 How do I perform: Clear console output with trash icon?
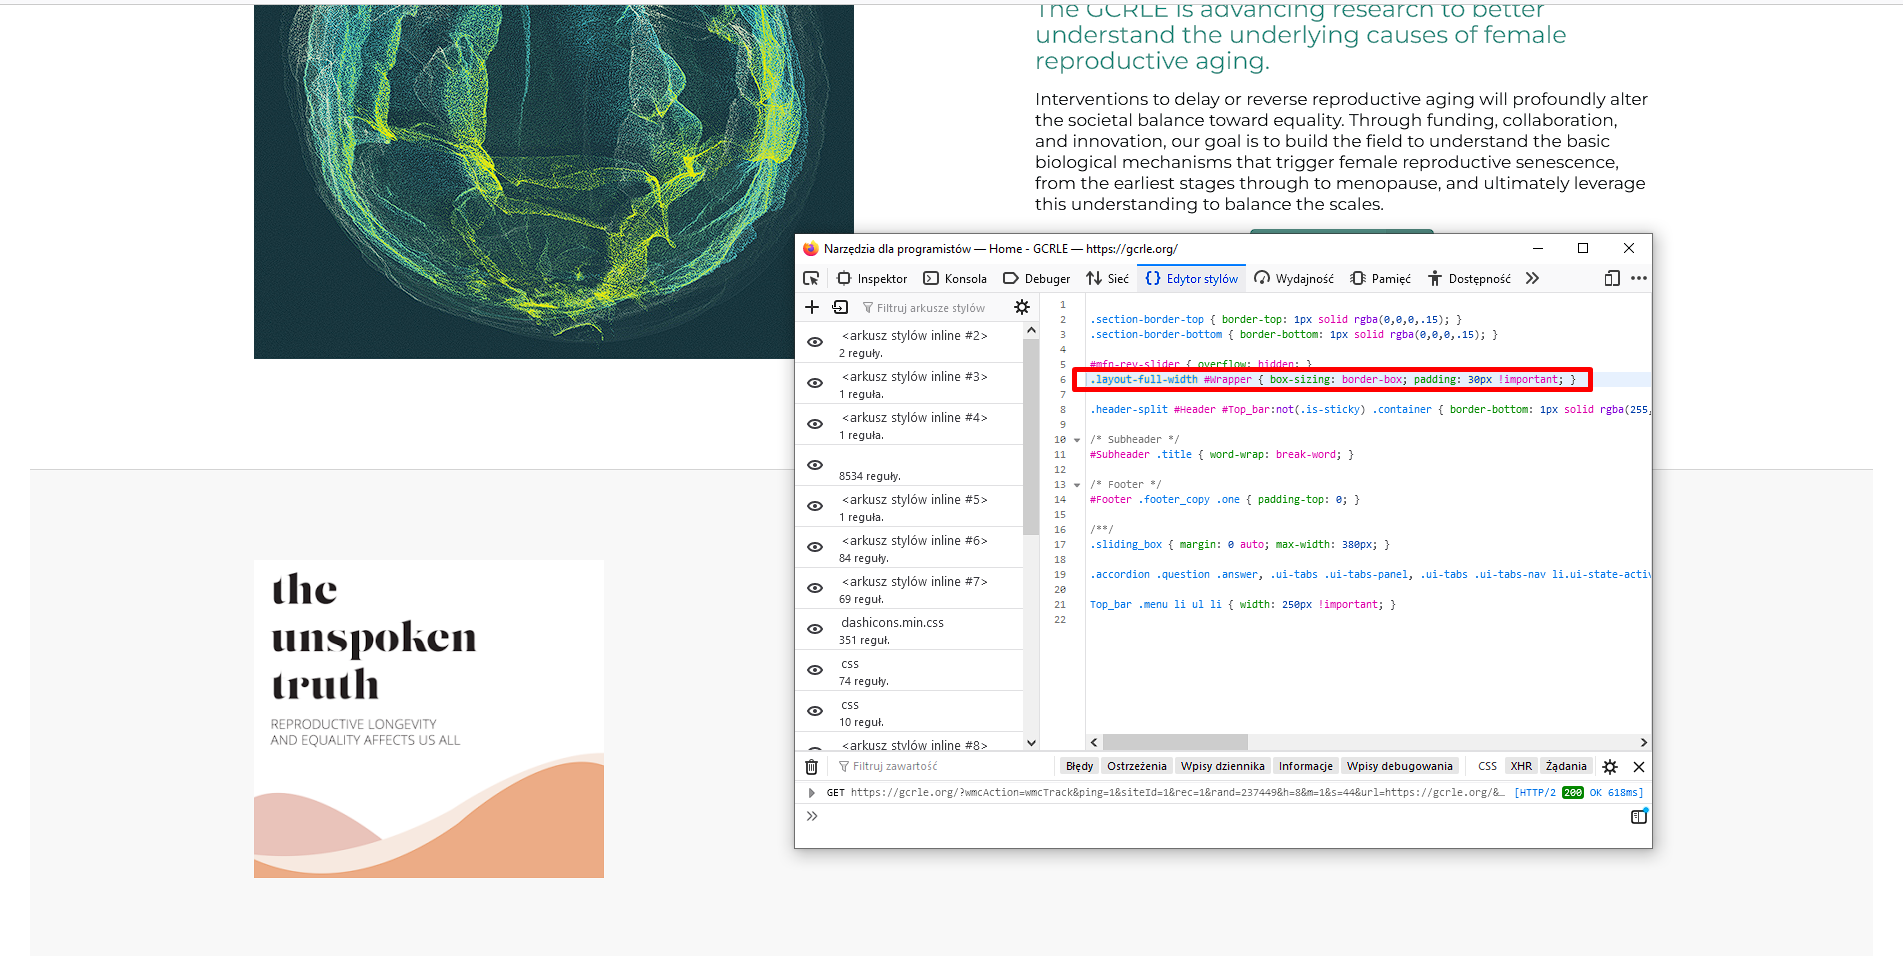point(811,767)
